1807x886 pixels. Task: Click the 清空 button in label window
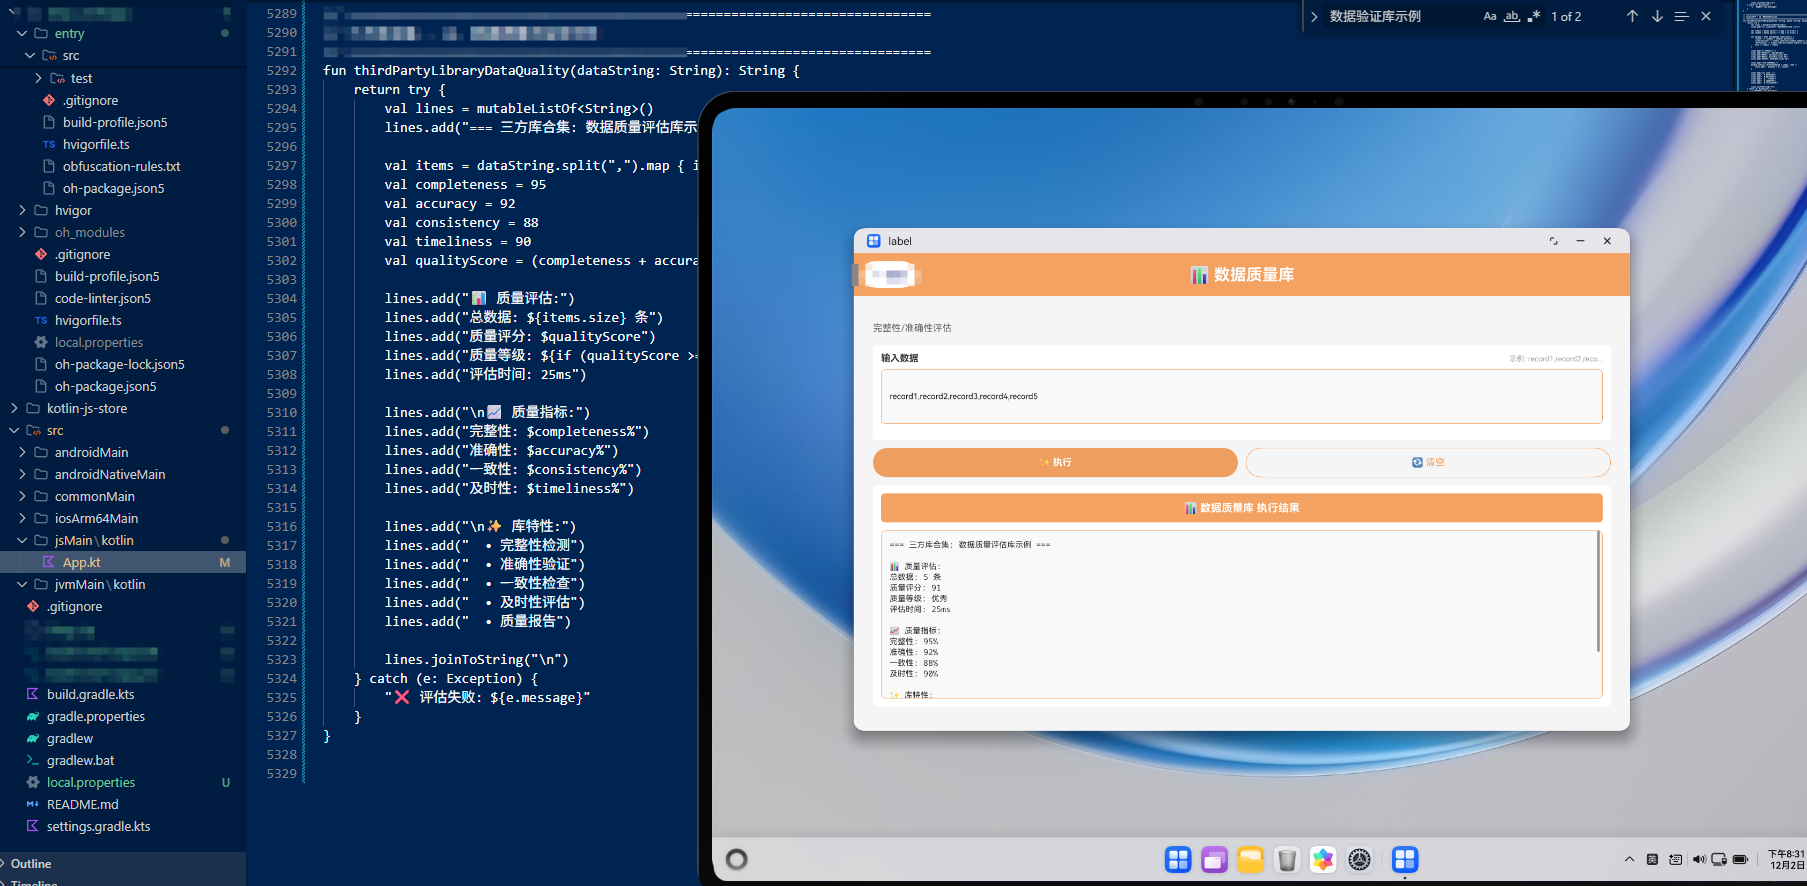pos(1428,462)
